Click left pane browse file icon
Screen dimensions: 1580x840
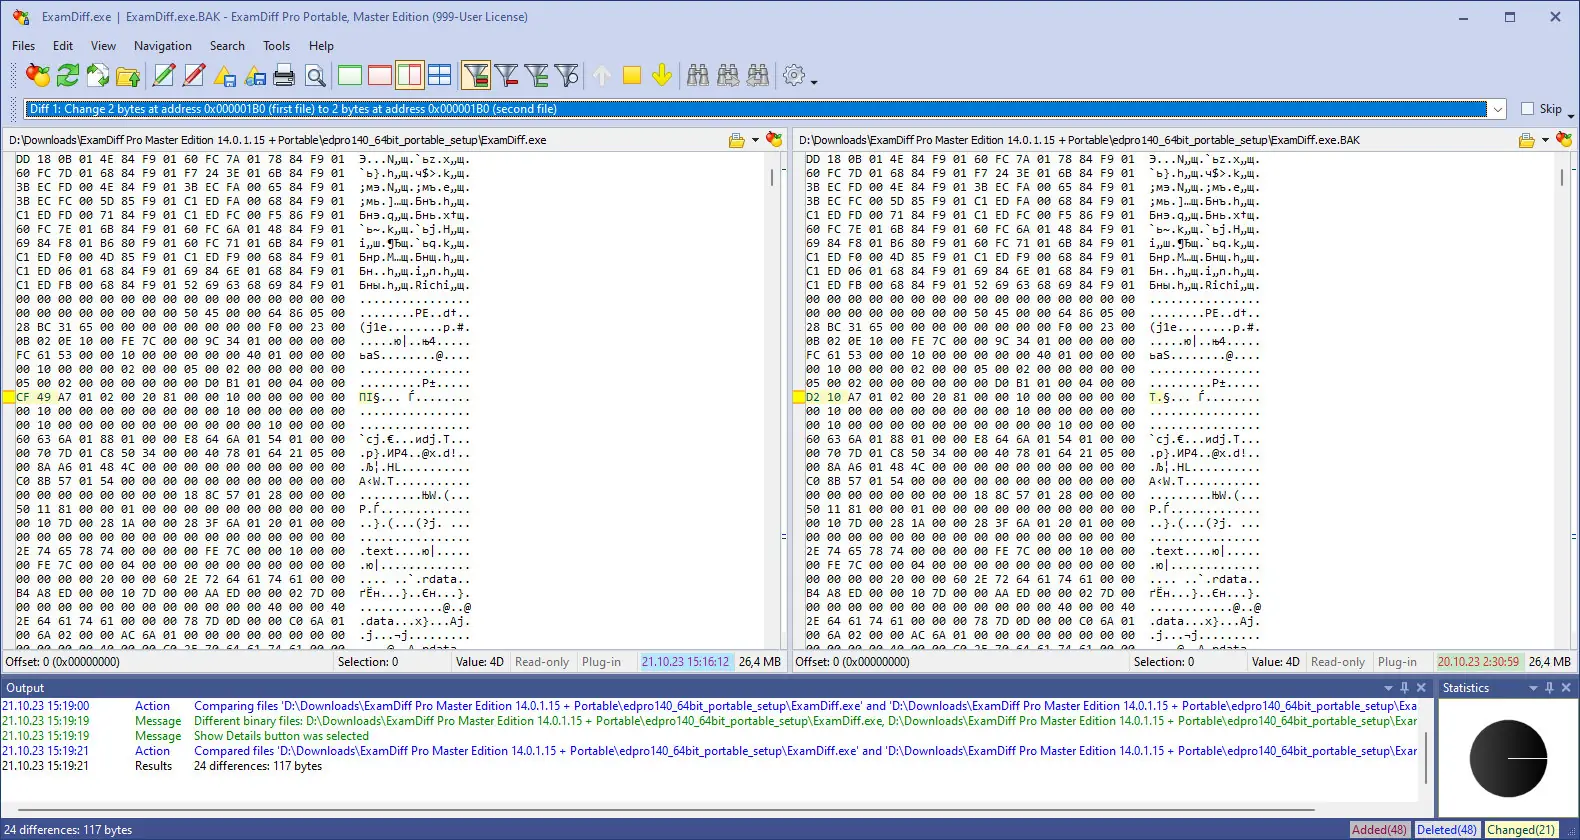[x=737, y=140]
